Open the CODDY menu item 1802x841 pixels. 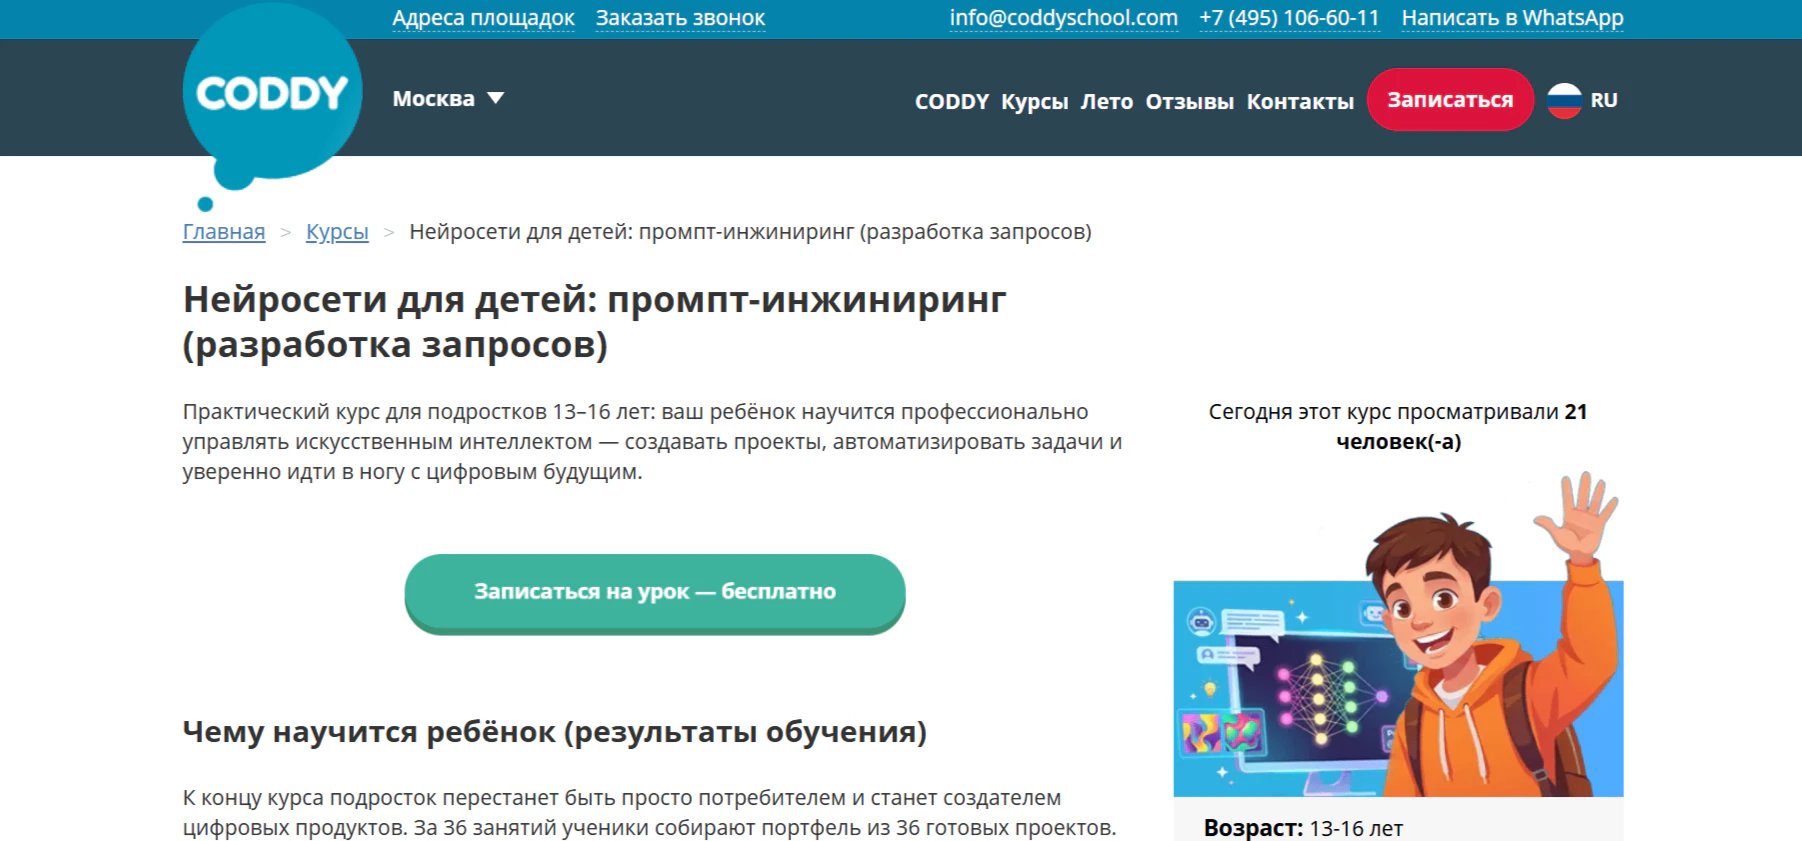click(x=951, y=102)
